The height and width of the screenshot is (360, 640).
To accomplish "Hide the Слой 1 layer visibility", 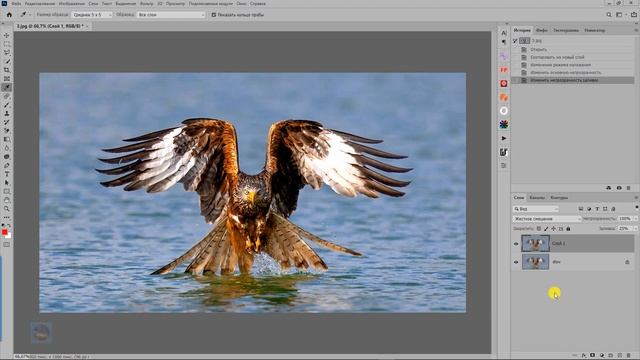I will tap(516, 244).
